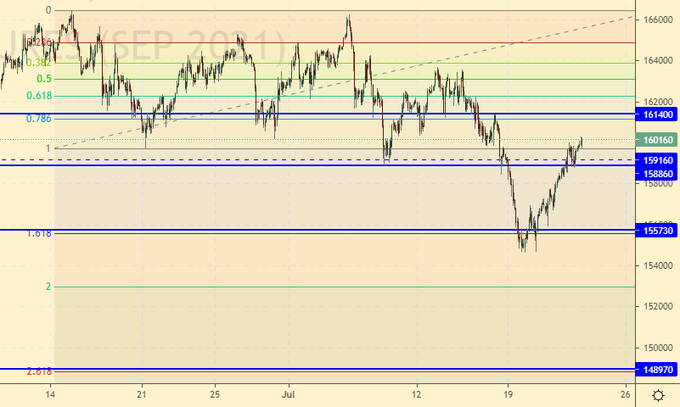Select the 0.382 Fibonacci level label
Viewport: 680px width, 407px height.
click(39, 61)
